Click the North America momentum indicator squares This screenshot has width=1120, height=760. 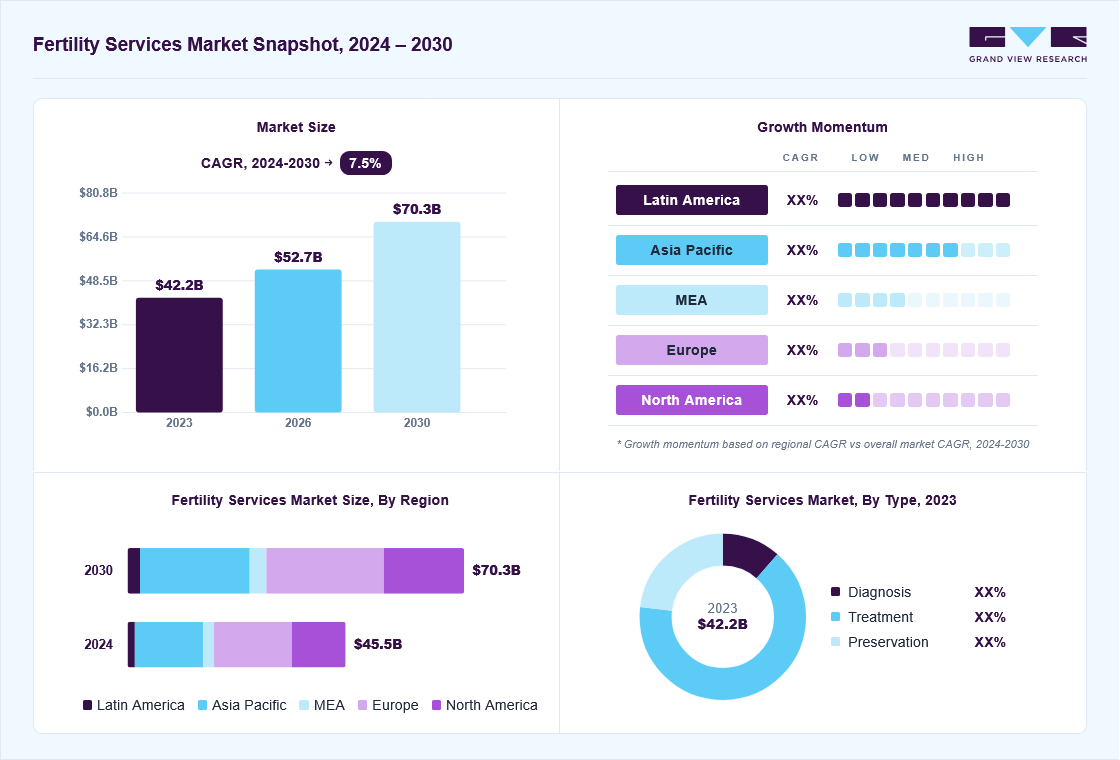pyautogui.click(x=924, y=400)
